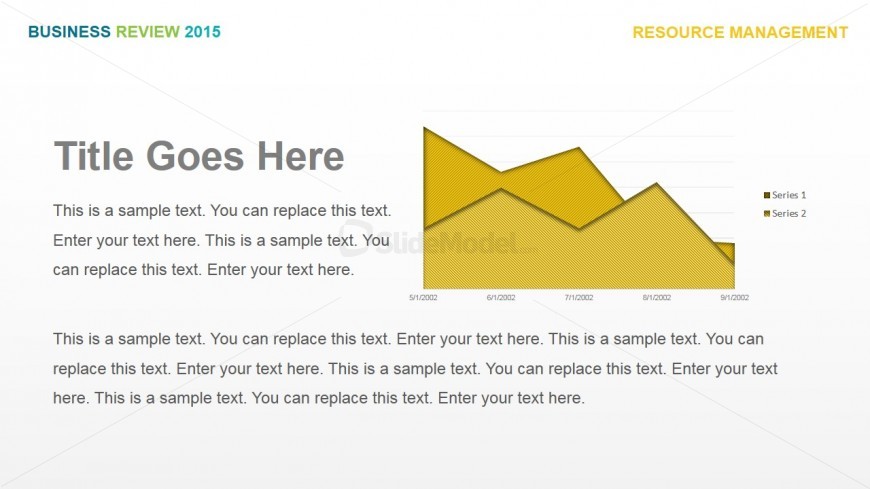Screen dimensions: 870x489
Task: Click the 'Title Goes Here' heading
Action: click(199, 156)
